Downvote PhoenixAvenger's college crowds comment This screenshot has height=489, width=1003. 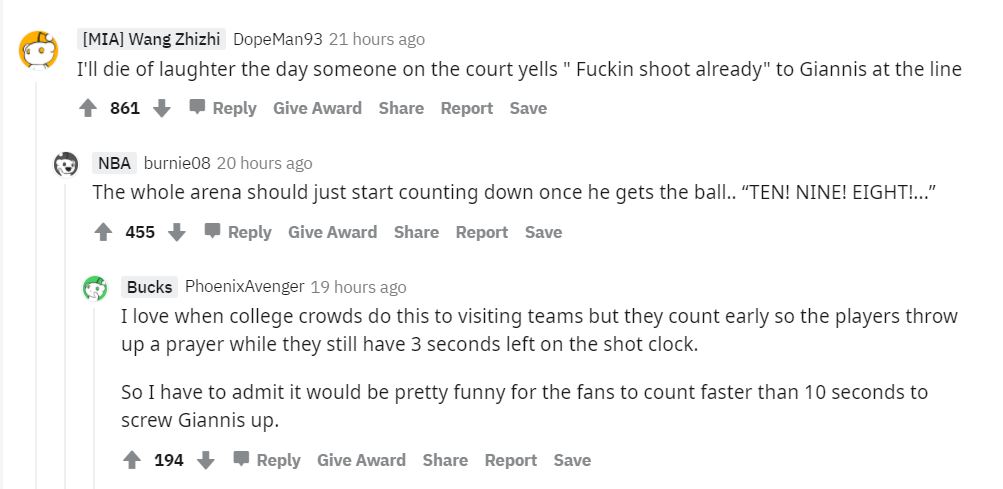[206, 460]
